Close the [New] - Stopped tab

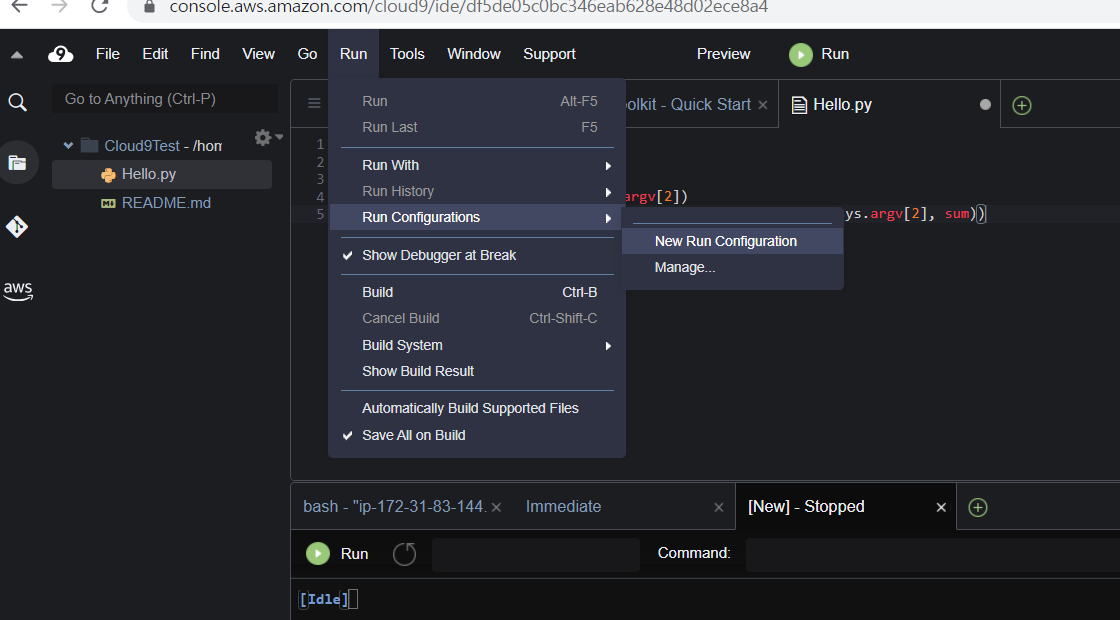pos(941,507)
